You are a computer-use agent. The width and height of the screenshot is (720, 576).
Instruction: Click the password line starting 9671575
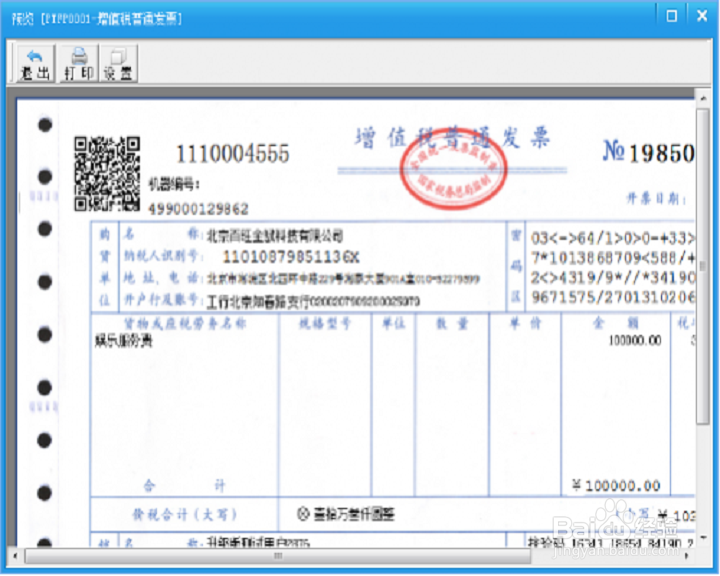613,297
